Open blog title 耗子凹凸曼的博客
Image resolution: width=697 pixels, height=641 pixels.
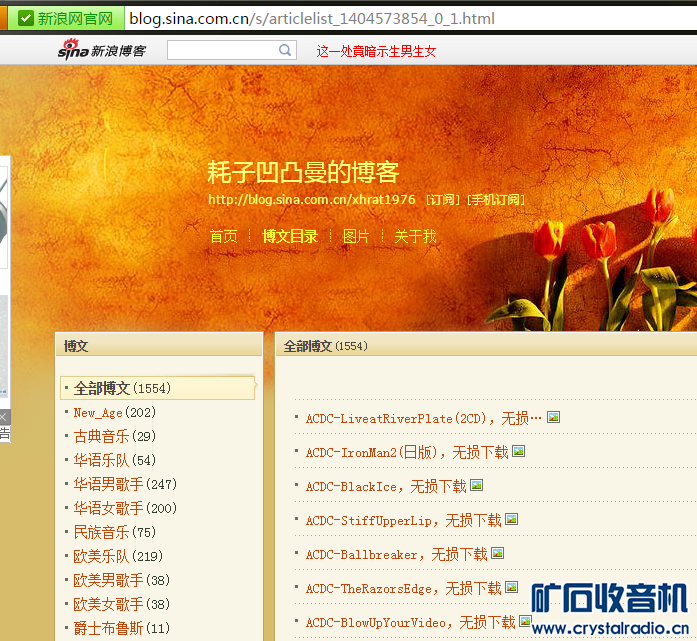coord(303,172)
